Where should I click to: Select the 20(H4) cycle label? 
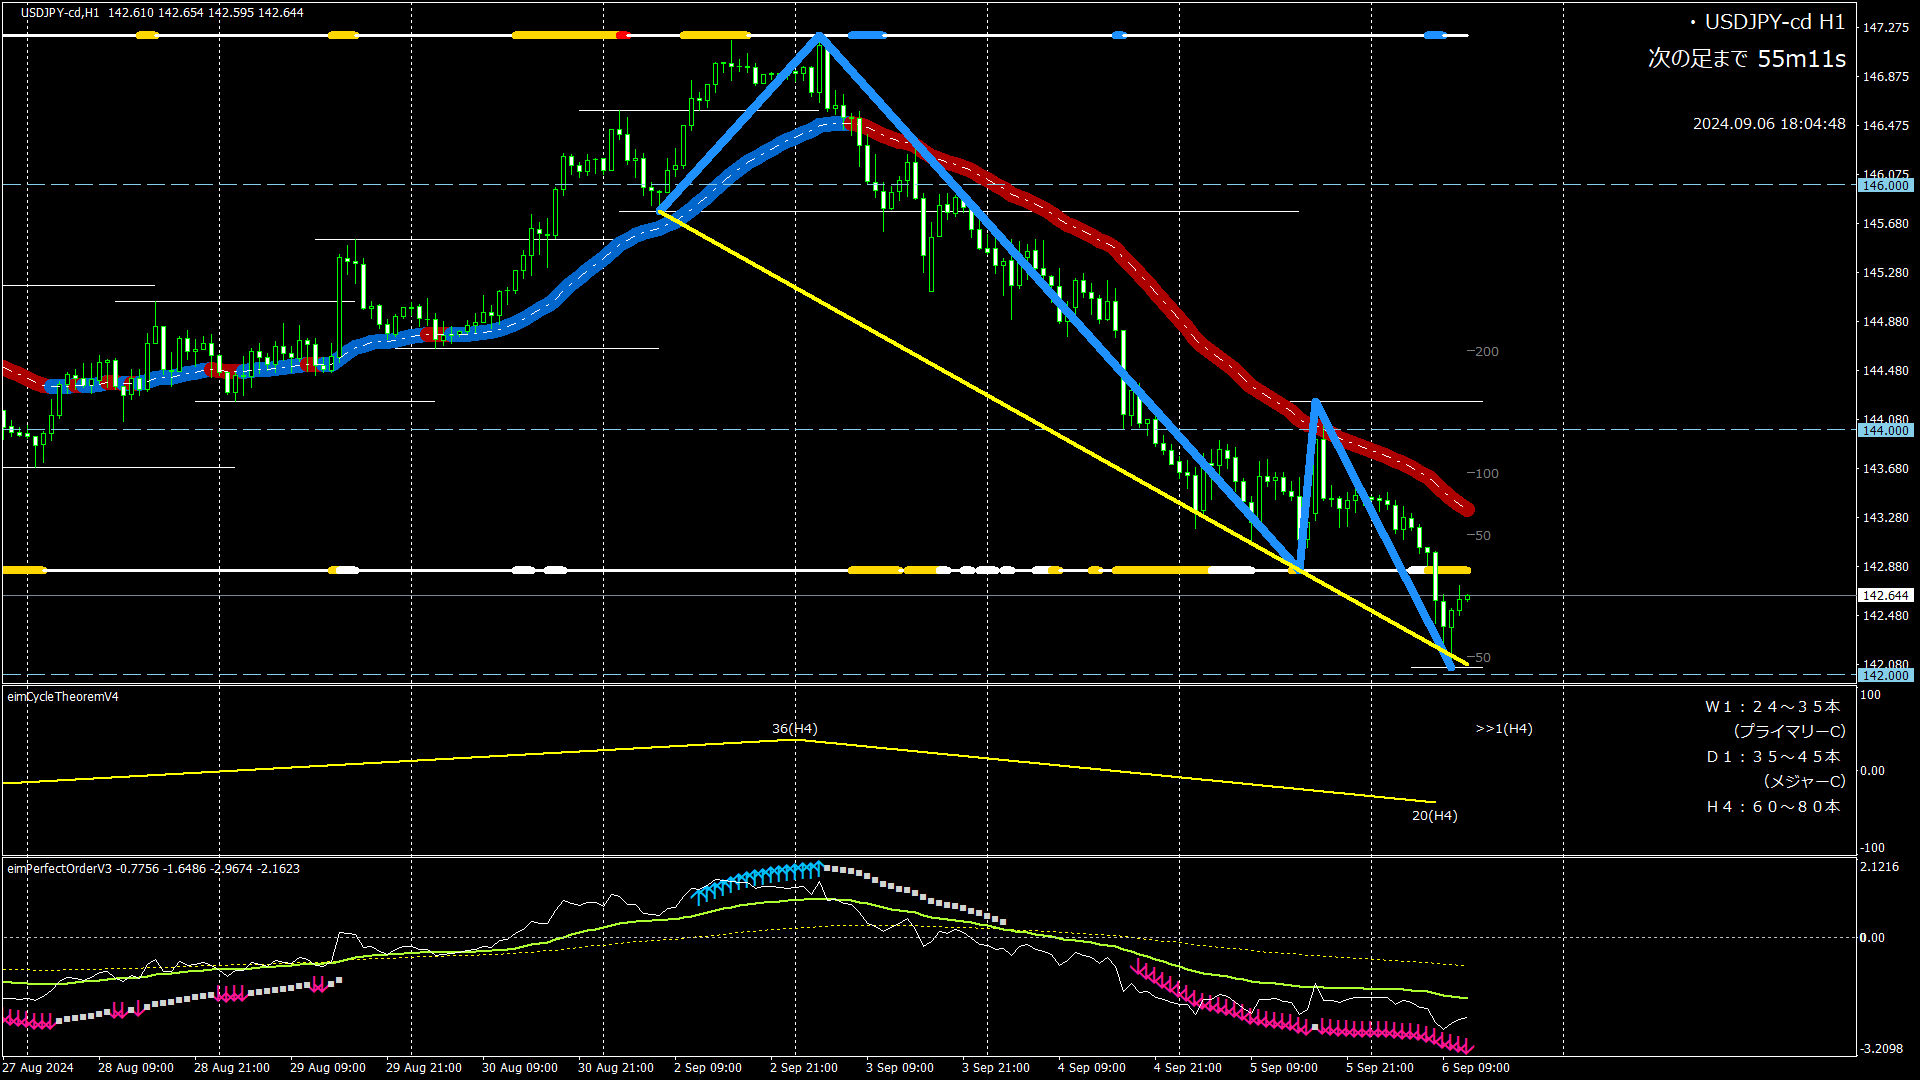click(x=1434, y=815)
